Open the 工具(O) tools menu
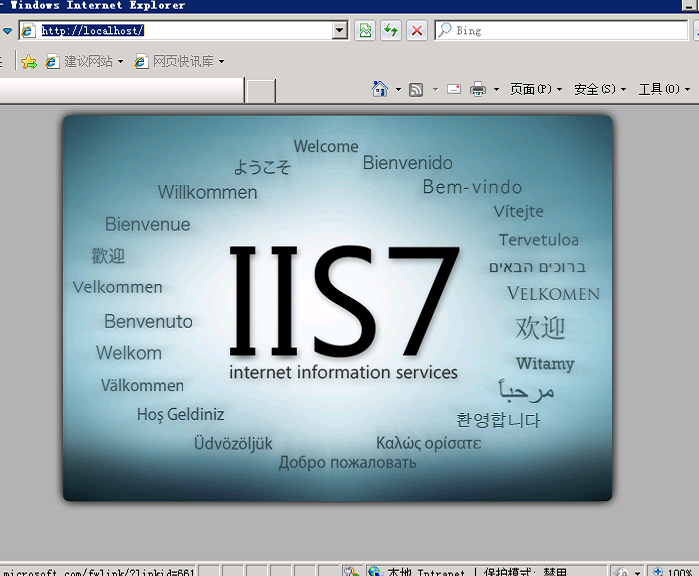This screenshot has height=576, width=699. 664,89
